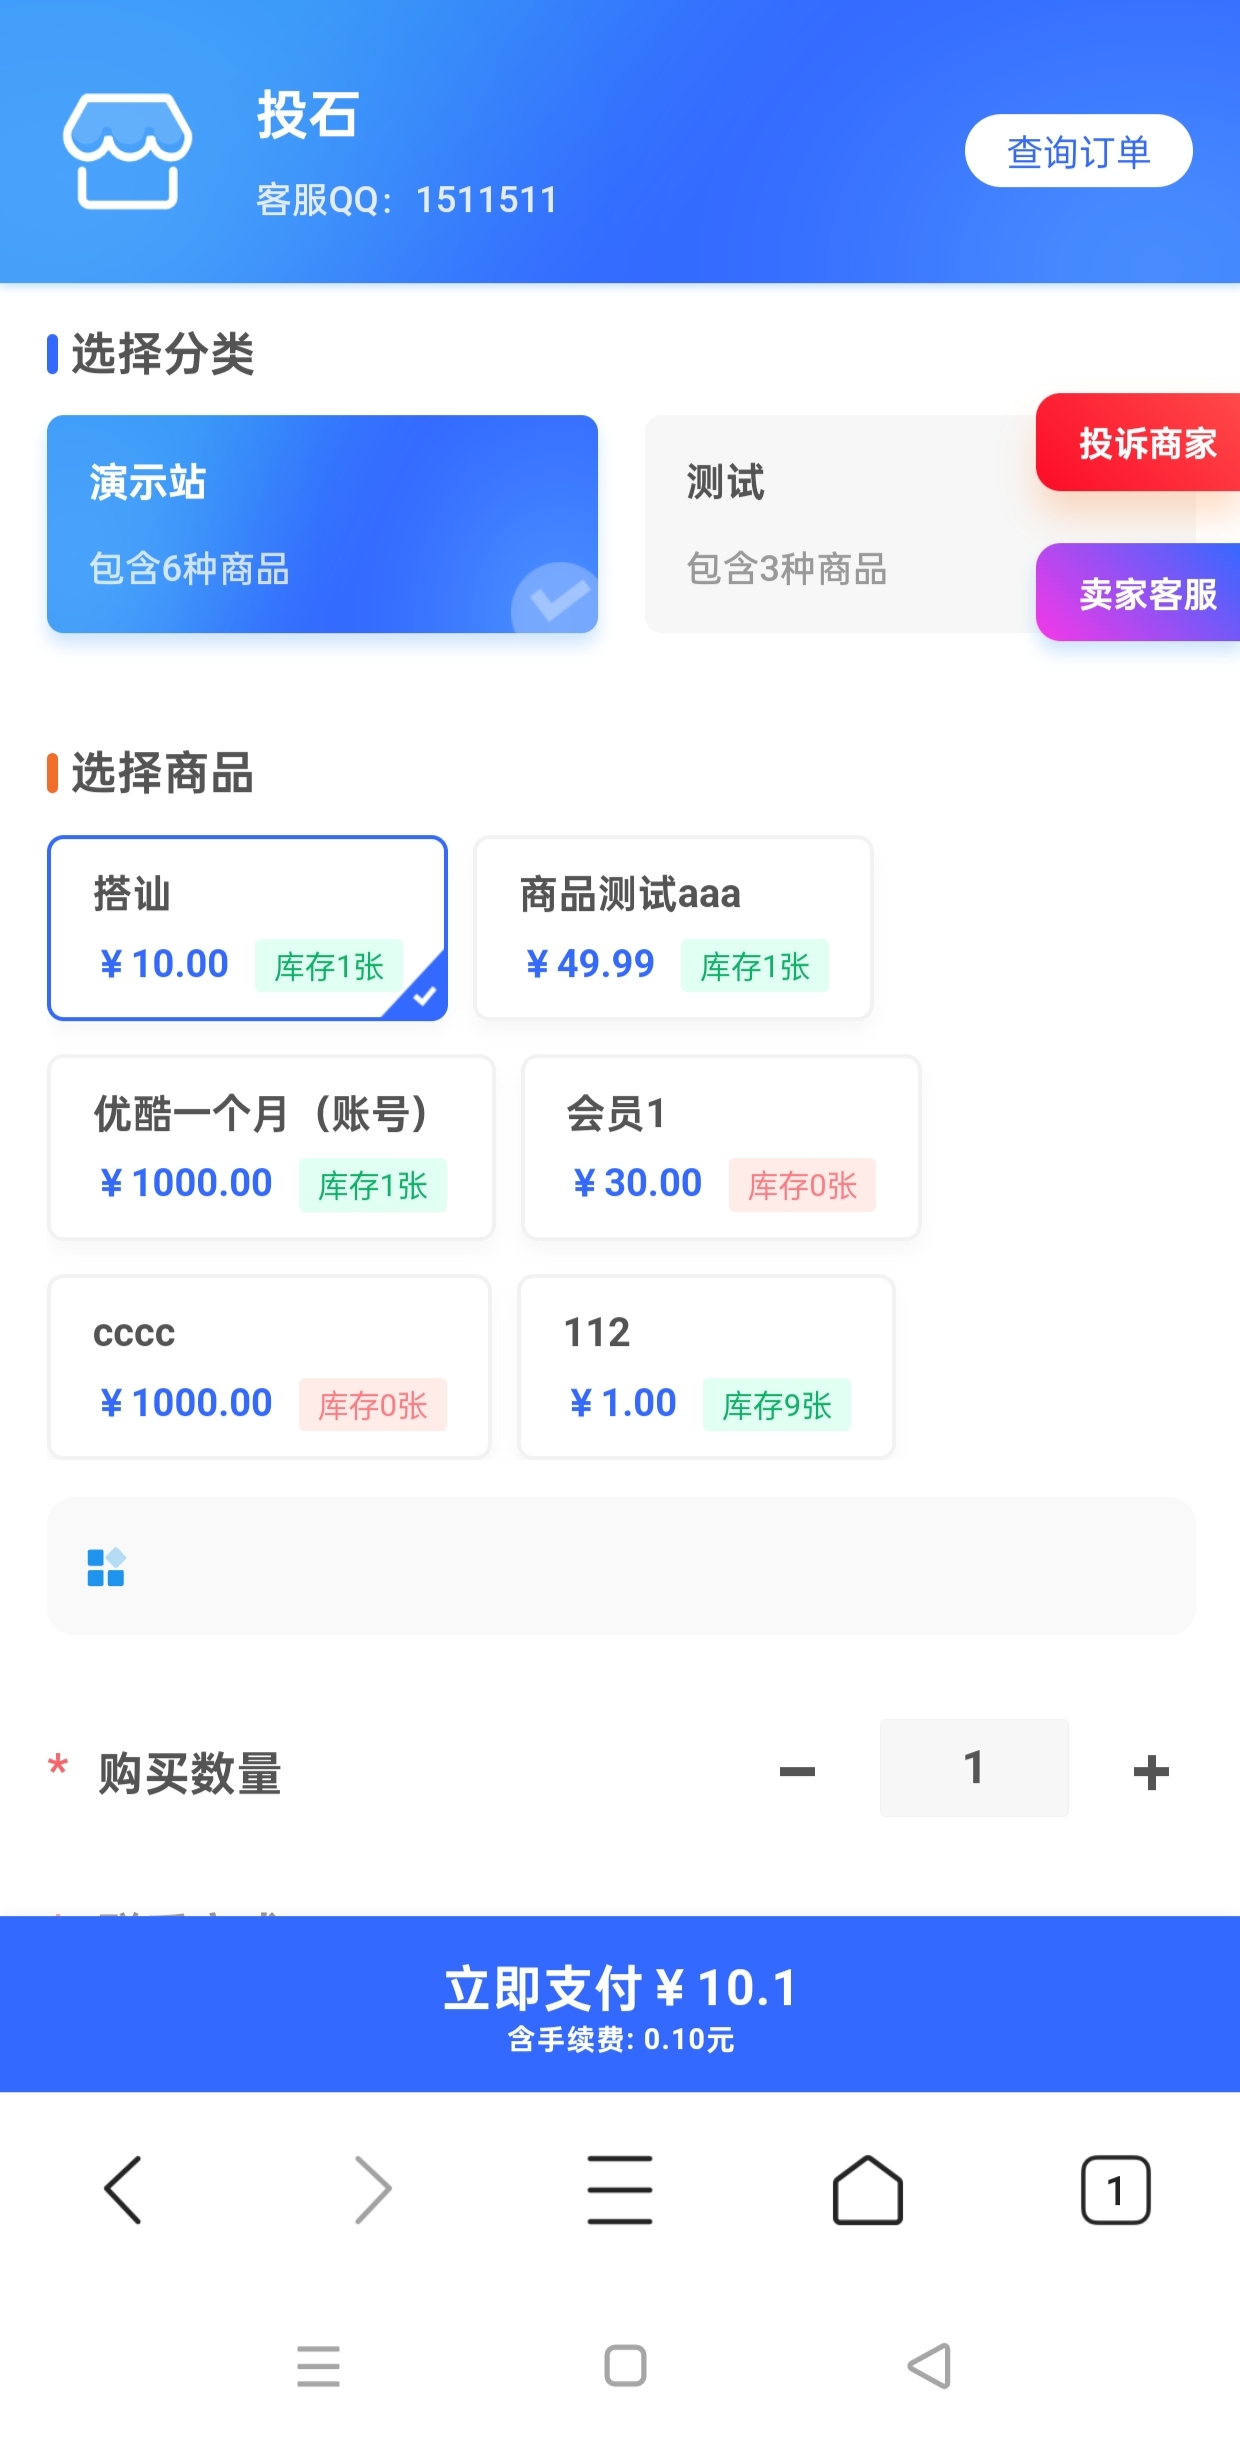Open the browser hamburger menu
Screen dimensions: 1240x2442
[x=620, y=2189]
